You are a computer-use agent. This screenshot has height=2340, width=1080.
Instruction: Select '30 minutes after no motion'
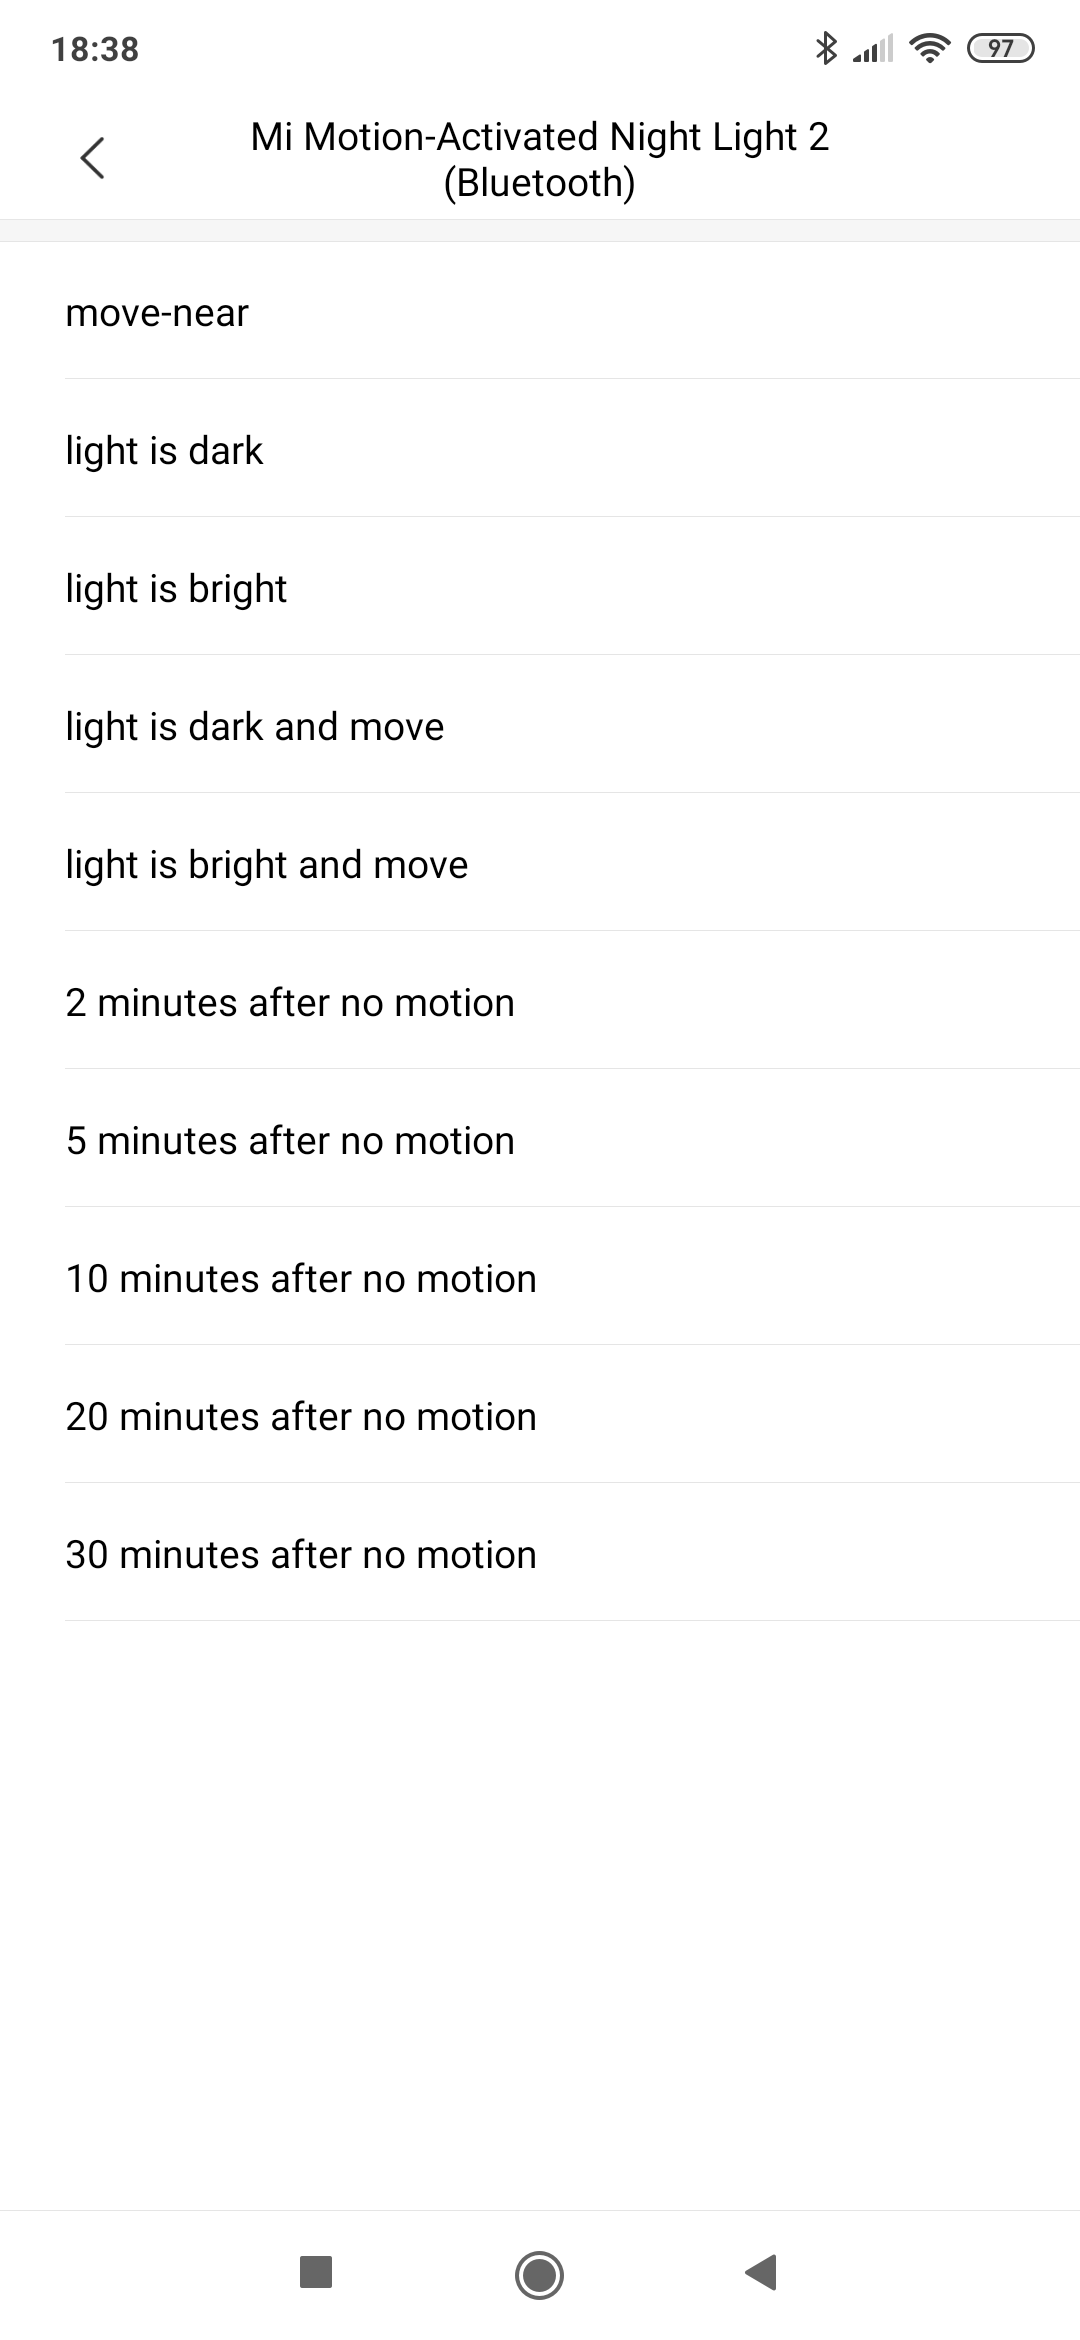pyautogui.click(x=540, y=1555)
